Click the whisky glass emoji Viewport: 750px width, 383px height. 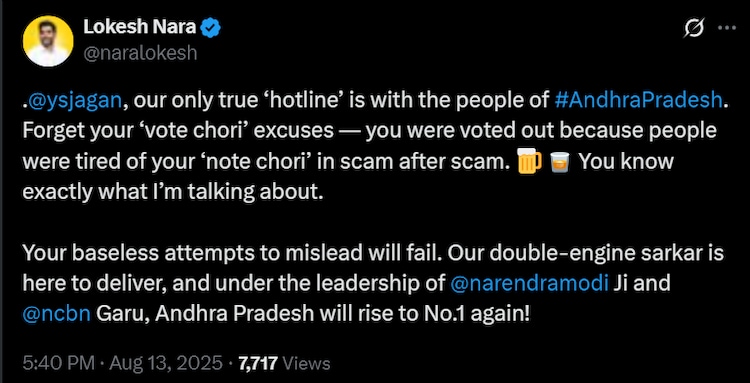(x=560, y=163)
